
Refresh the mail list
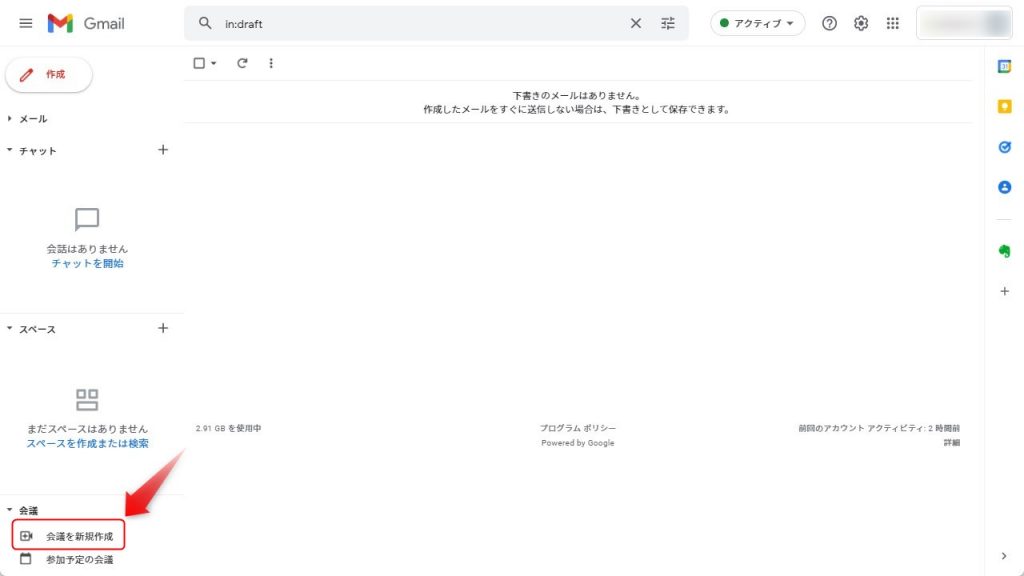[x=242, y=63]
